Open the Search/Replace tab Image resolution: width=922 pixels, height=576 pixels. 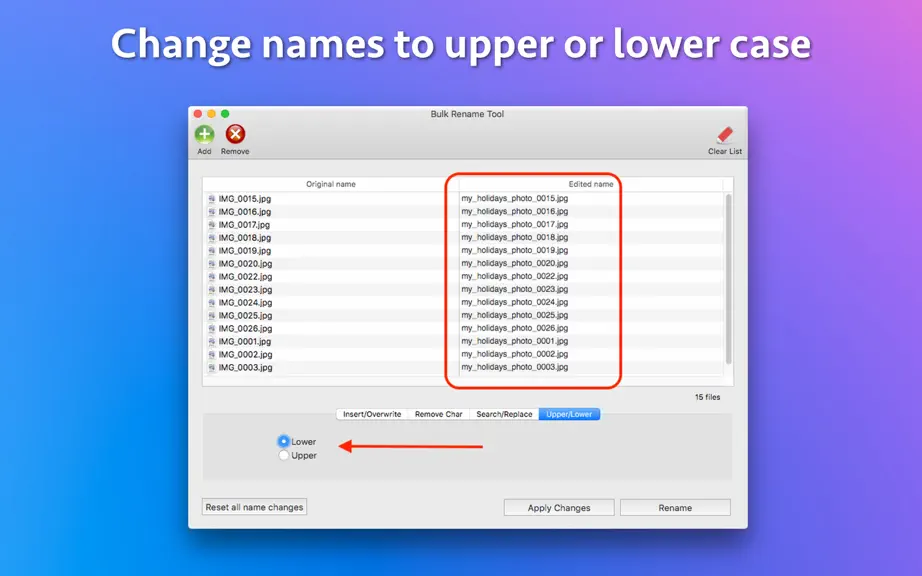[504, 414]
